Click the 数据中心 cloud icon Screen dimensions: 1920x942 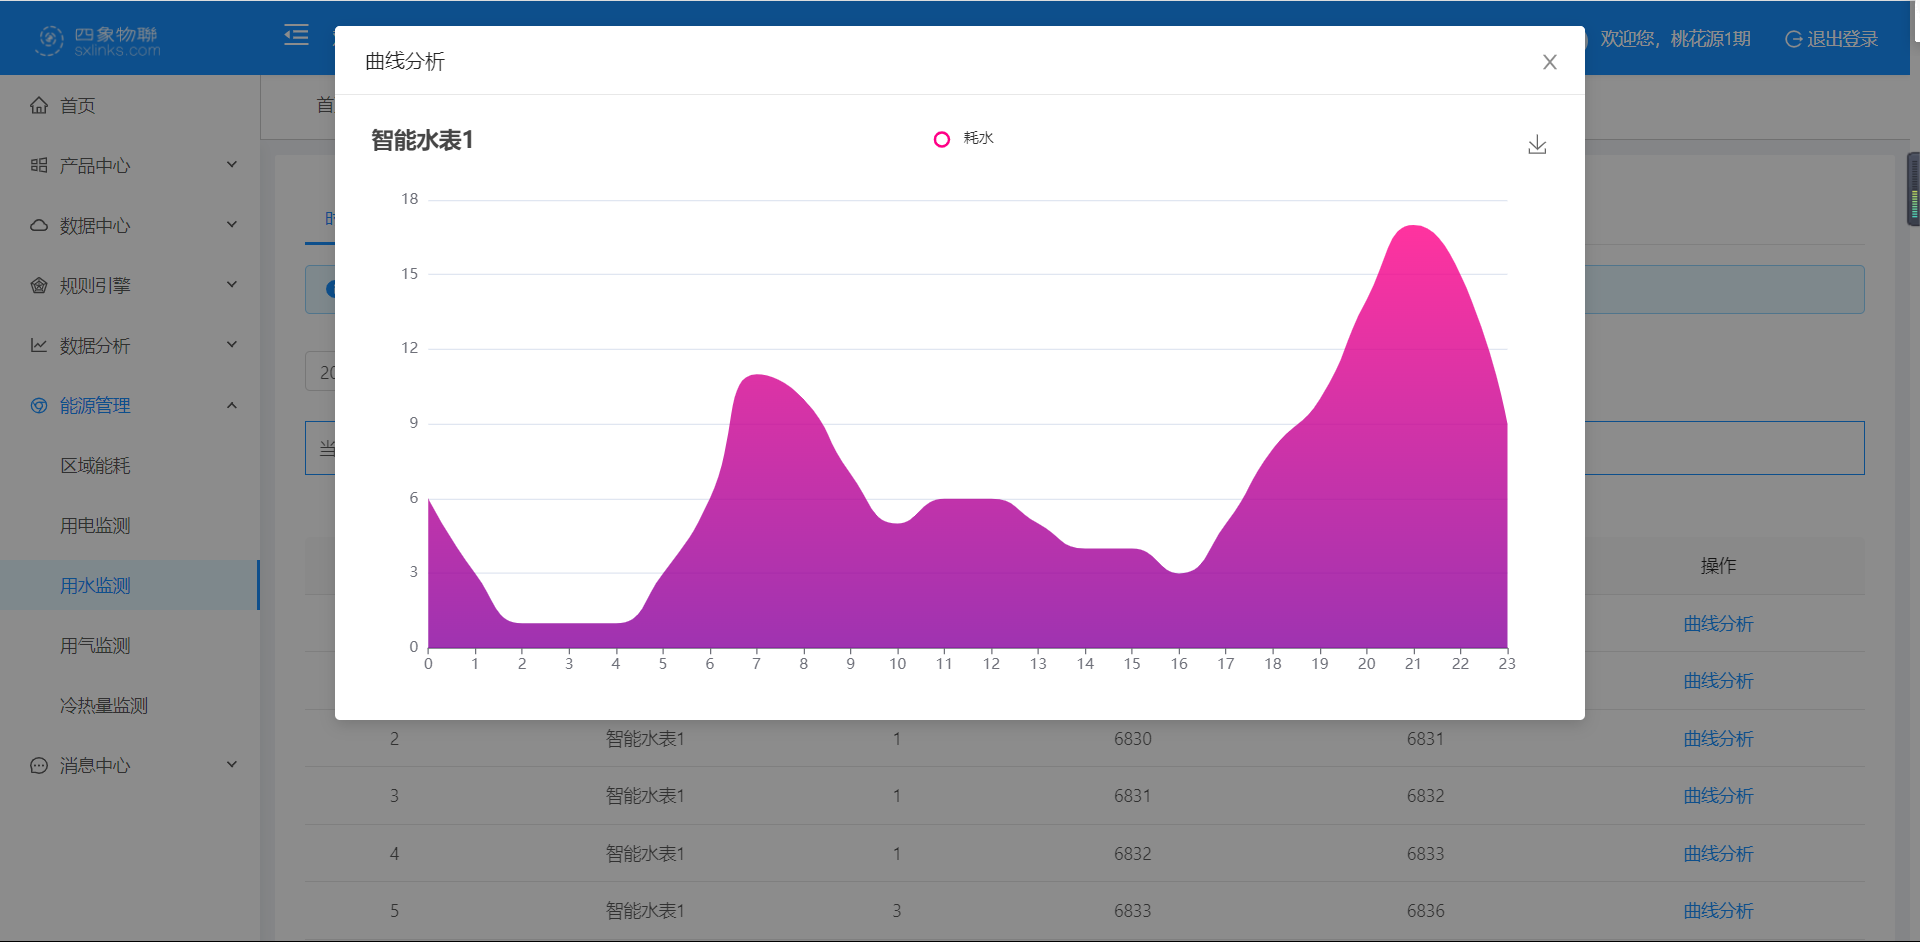pyautogui.click(x=39, y=226)
